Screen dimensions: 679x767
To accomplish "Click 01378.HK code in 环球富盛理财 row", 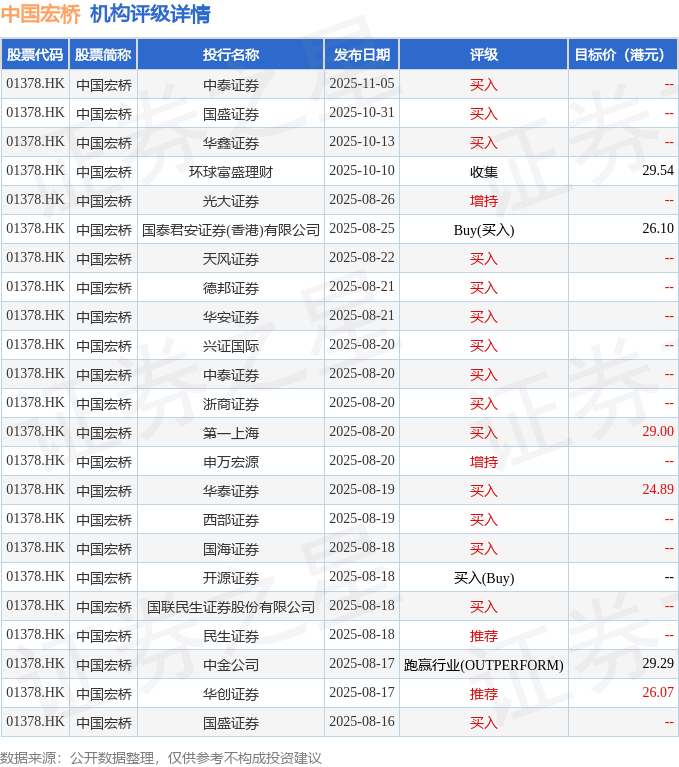I will (x=35, y=170).
